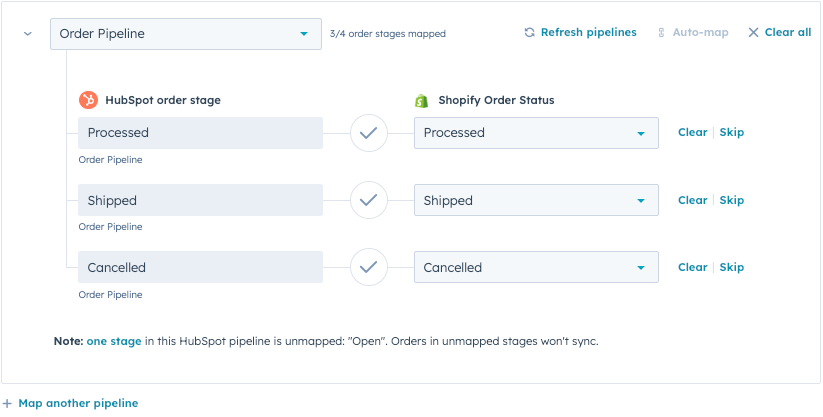Toggle the checkmark circle for Processed mapping
Viewport: 823px width, 417px height.
click(368, 133)
